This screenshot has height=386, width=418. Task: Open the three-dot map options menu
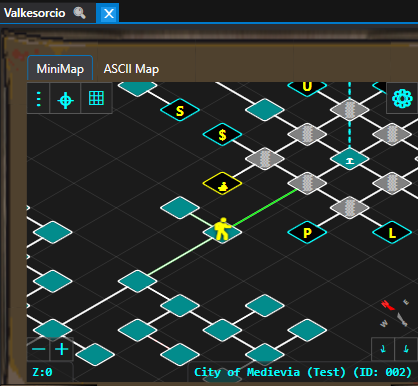39,99
